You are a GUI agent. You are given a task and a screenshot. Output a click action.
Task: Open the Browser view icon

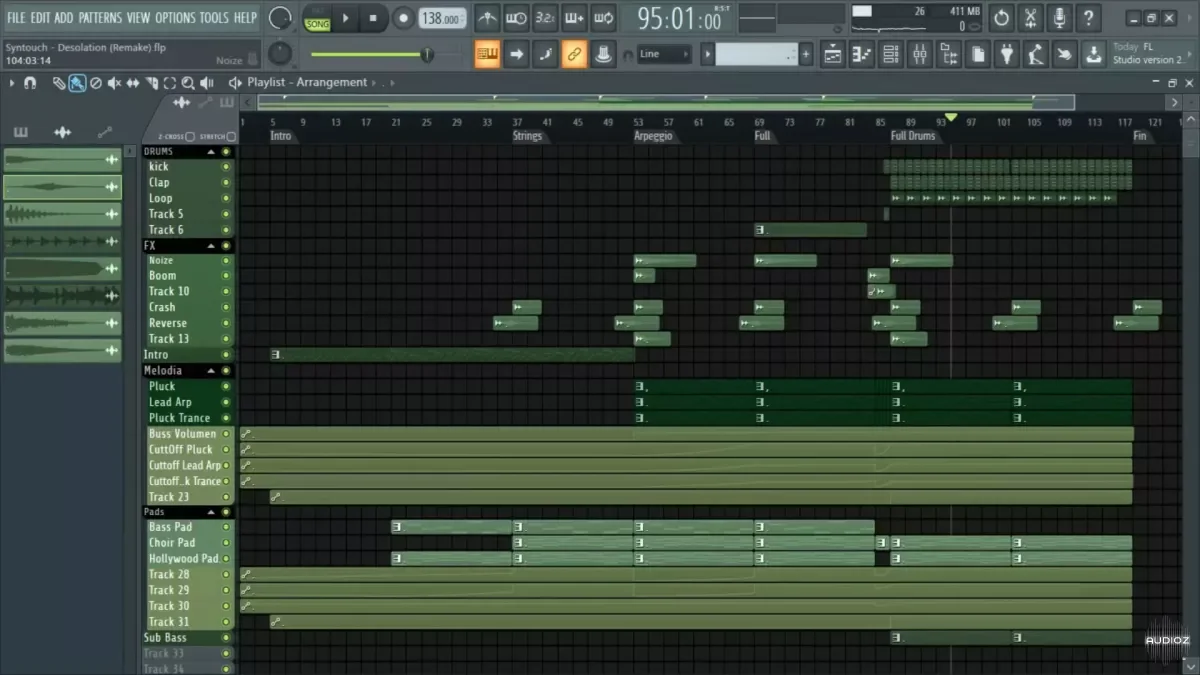click(x=949, y=54)
